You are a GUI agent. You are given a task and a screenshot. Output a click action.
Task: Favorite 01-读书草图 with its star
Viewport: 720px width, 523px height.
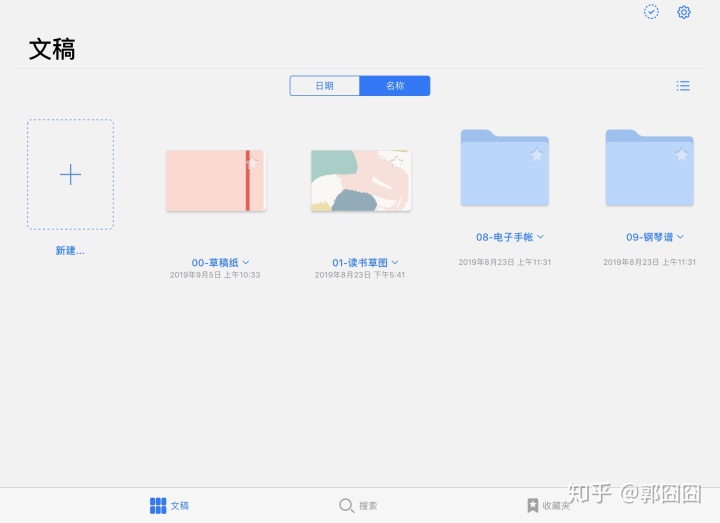[396, 162]
